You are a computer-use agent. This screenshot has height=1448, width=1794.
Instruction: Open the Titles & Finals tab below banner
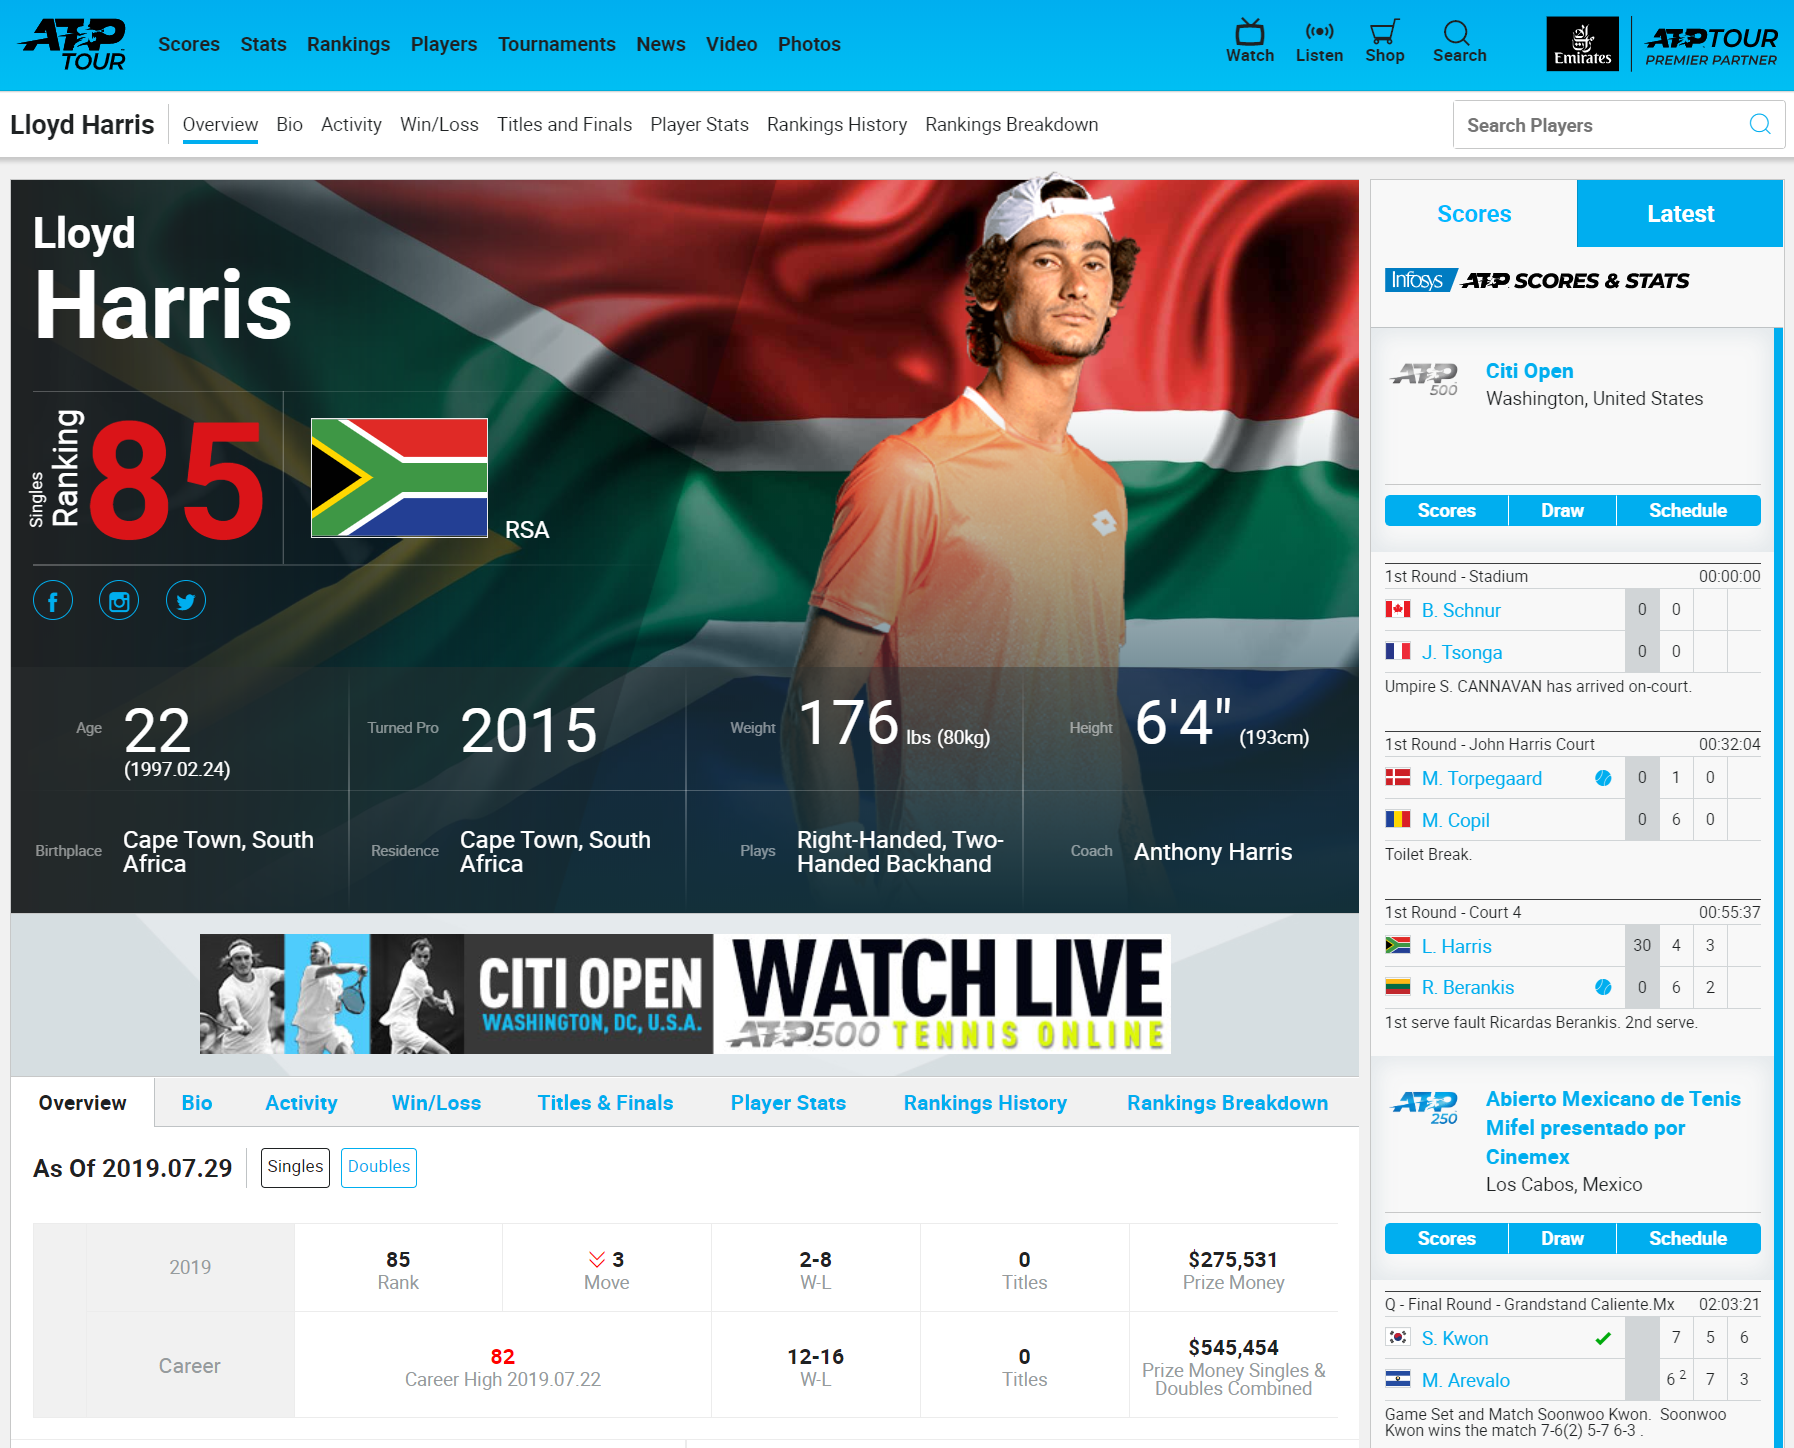point(605,1102)
